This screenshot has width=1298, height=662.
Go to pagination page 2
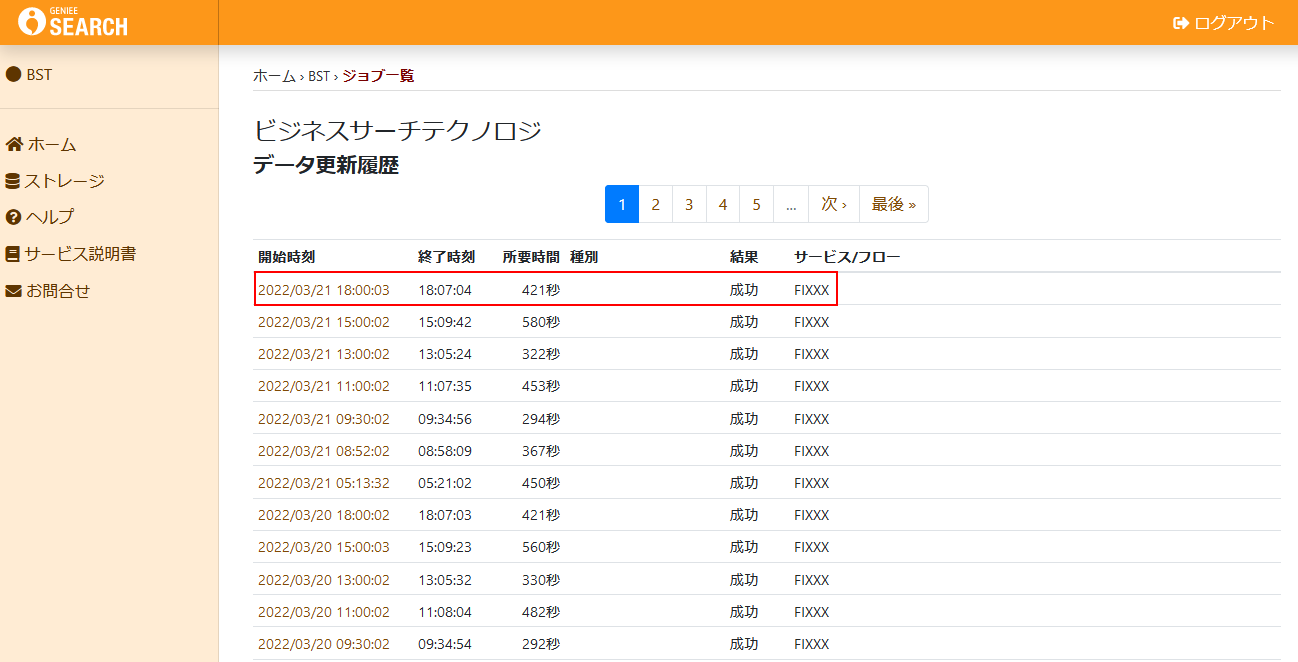[656, 204]
